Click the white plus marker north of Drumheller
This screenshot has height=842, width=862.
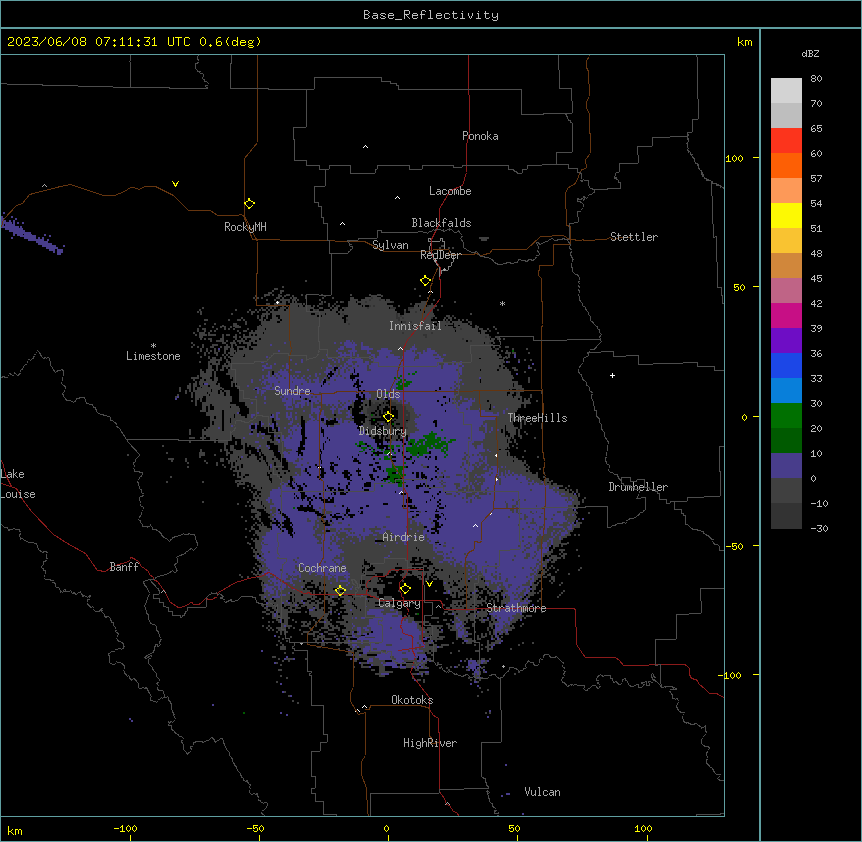coord(612,375)
